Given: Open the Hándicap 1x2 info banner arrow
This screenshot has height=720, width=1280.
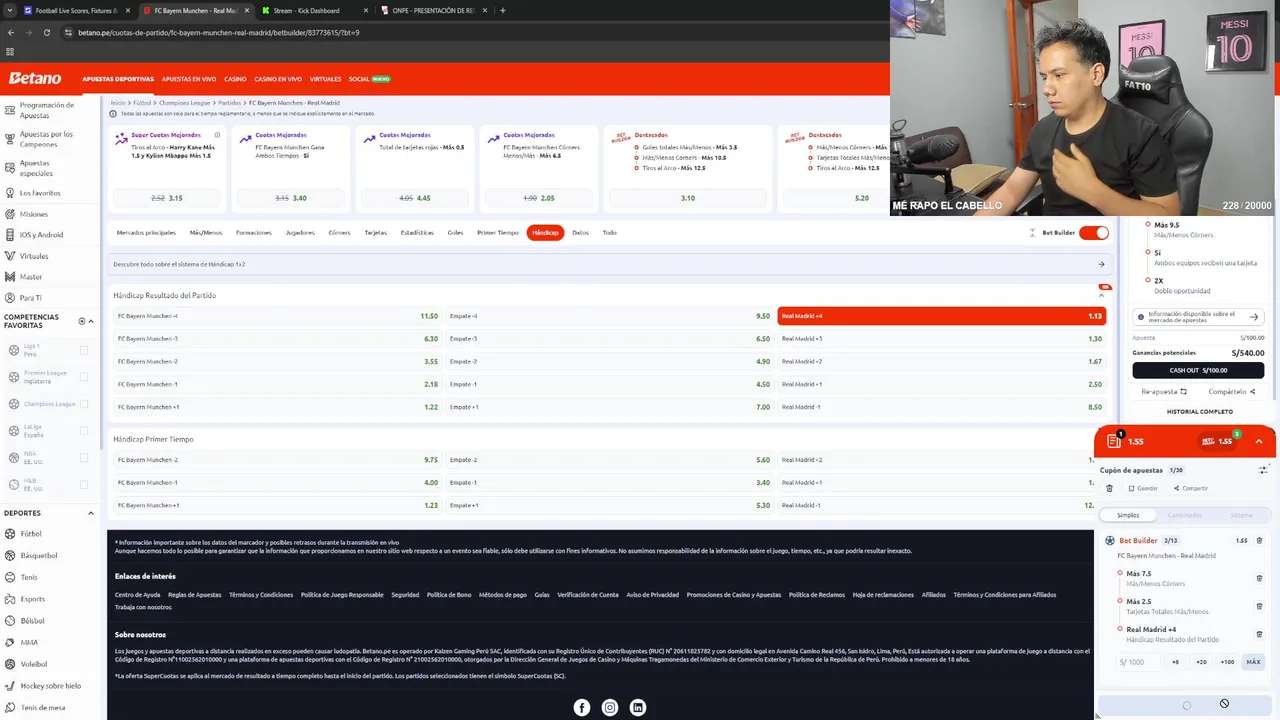Looking at the screenshot, I should tap(1101, 264).
